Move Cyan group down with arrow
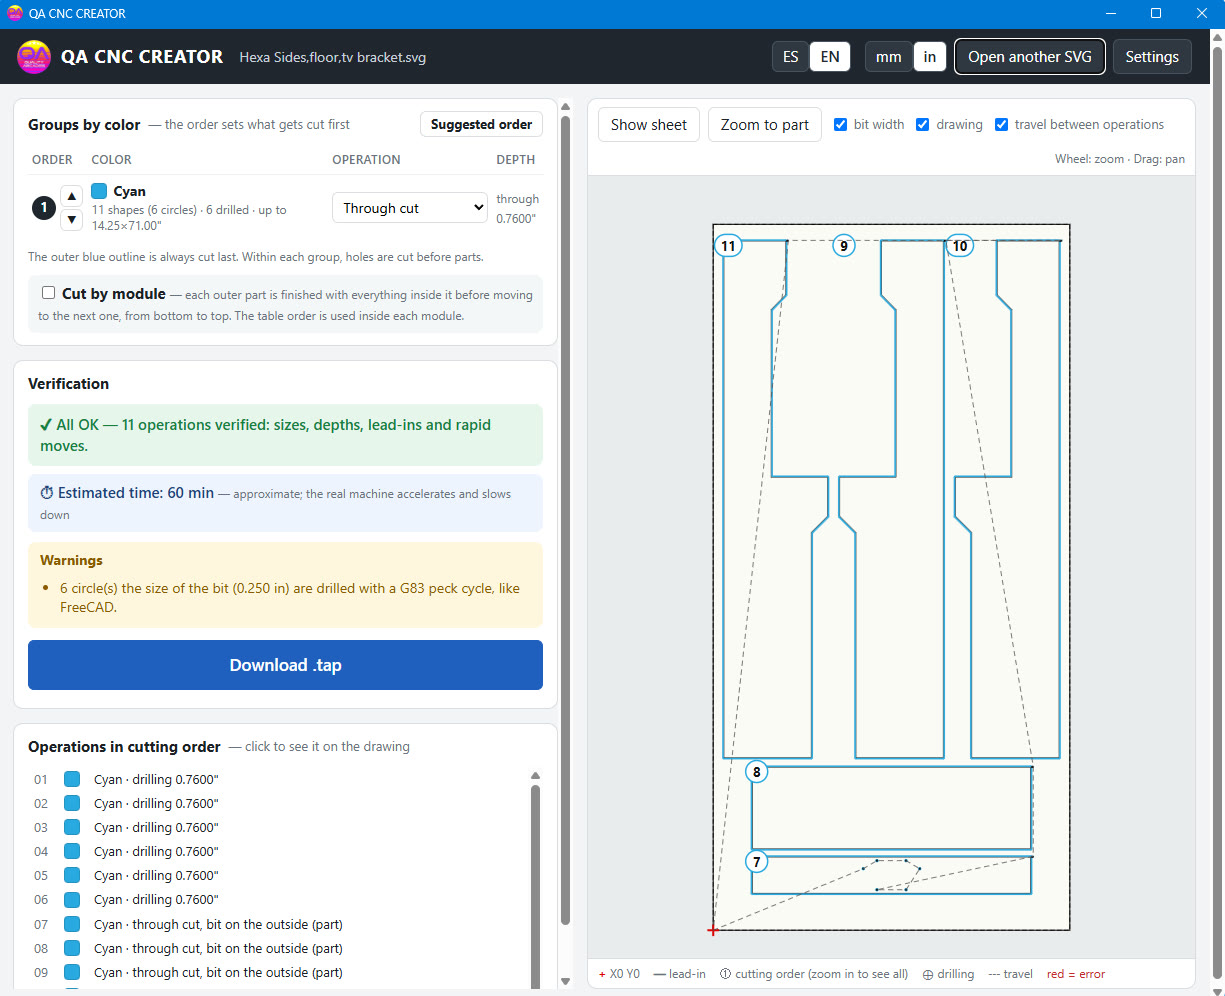This screenshot has width=1225, height=996. click(x=72, y=220)
